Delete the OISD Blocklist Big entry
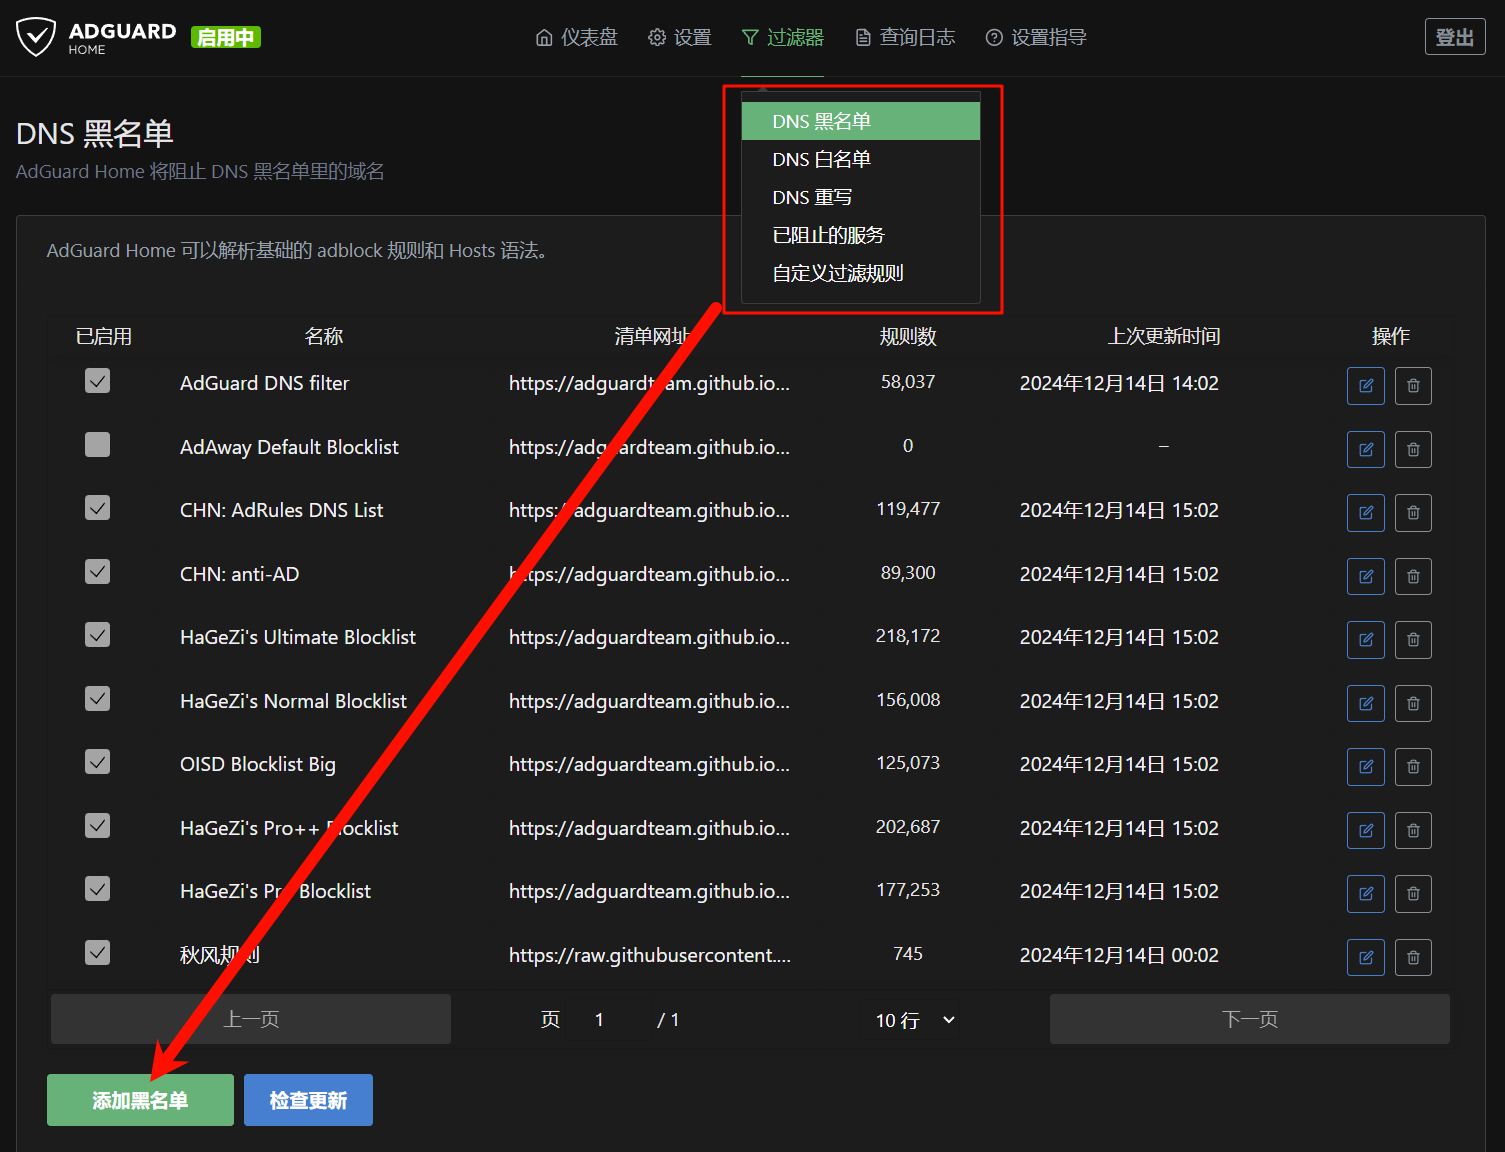This screenshot has height=1152, width=1505. [x=1413, y=767]
